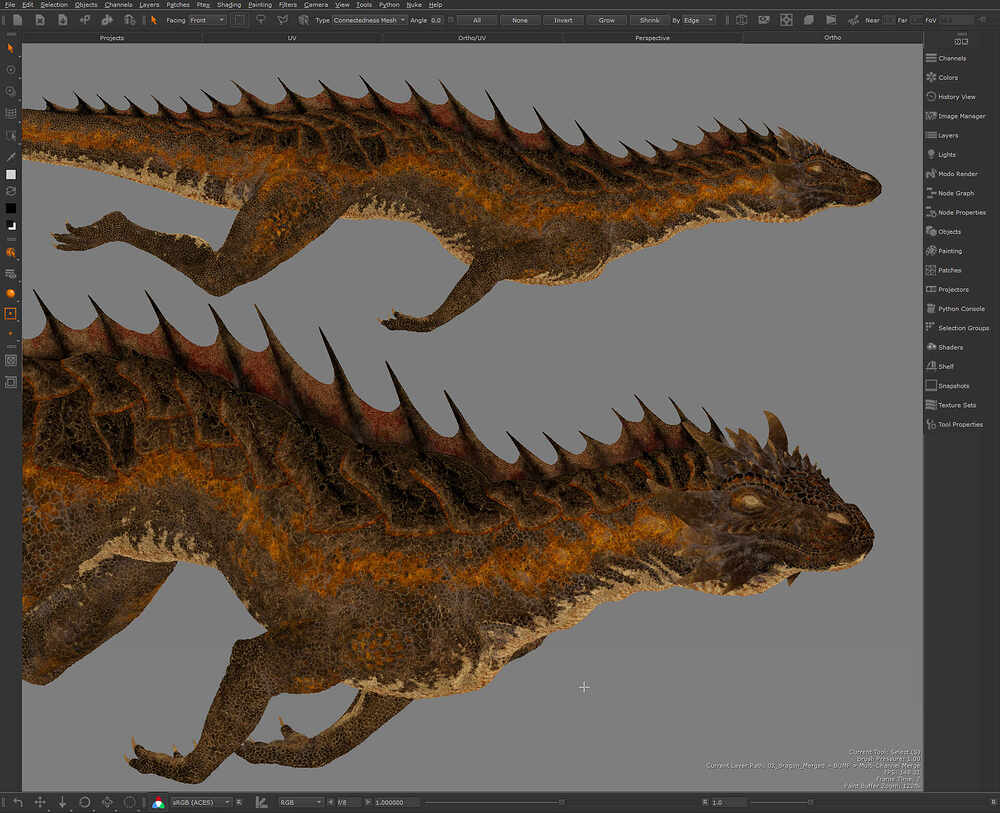
Task: Show the Patches palette
Action: [x=943, y=270]
